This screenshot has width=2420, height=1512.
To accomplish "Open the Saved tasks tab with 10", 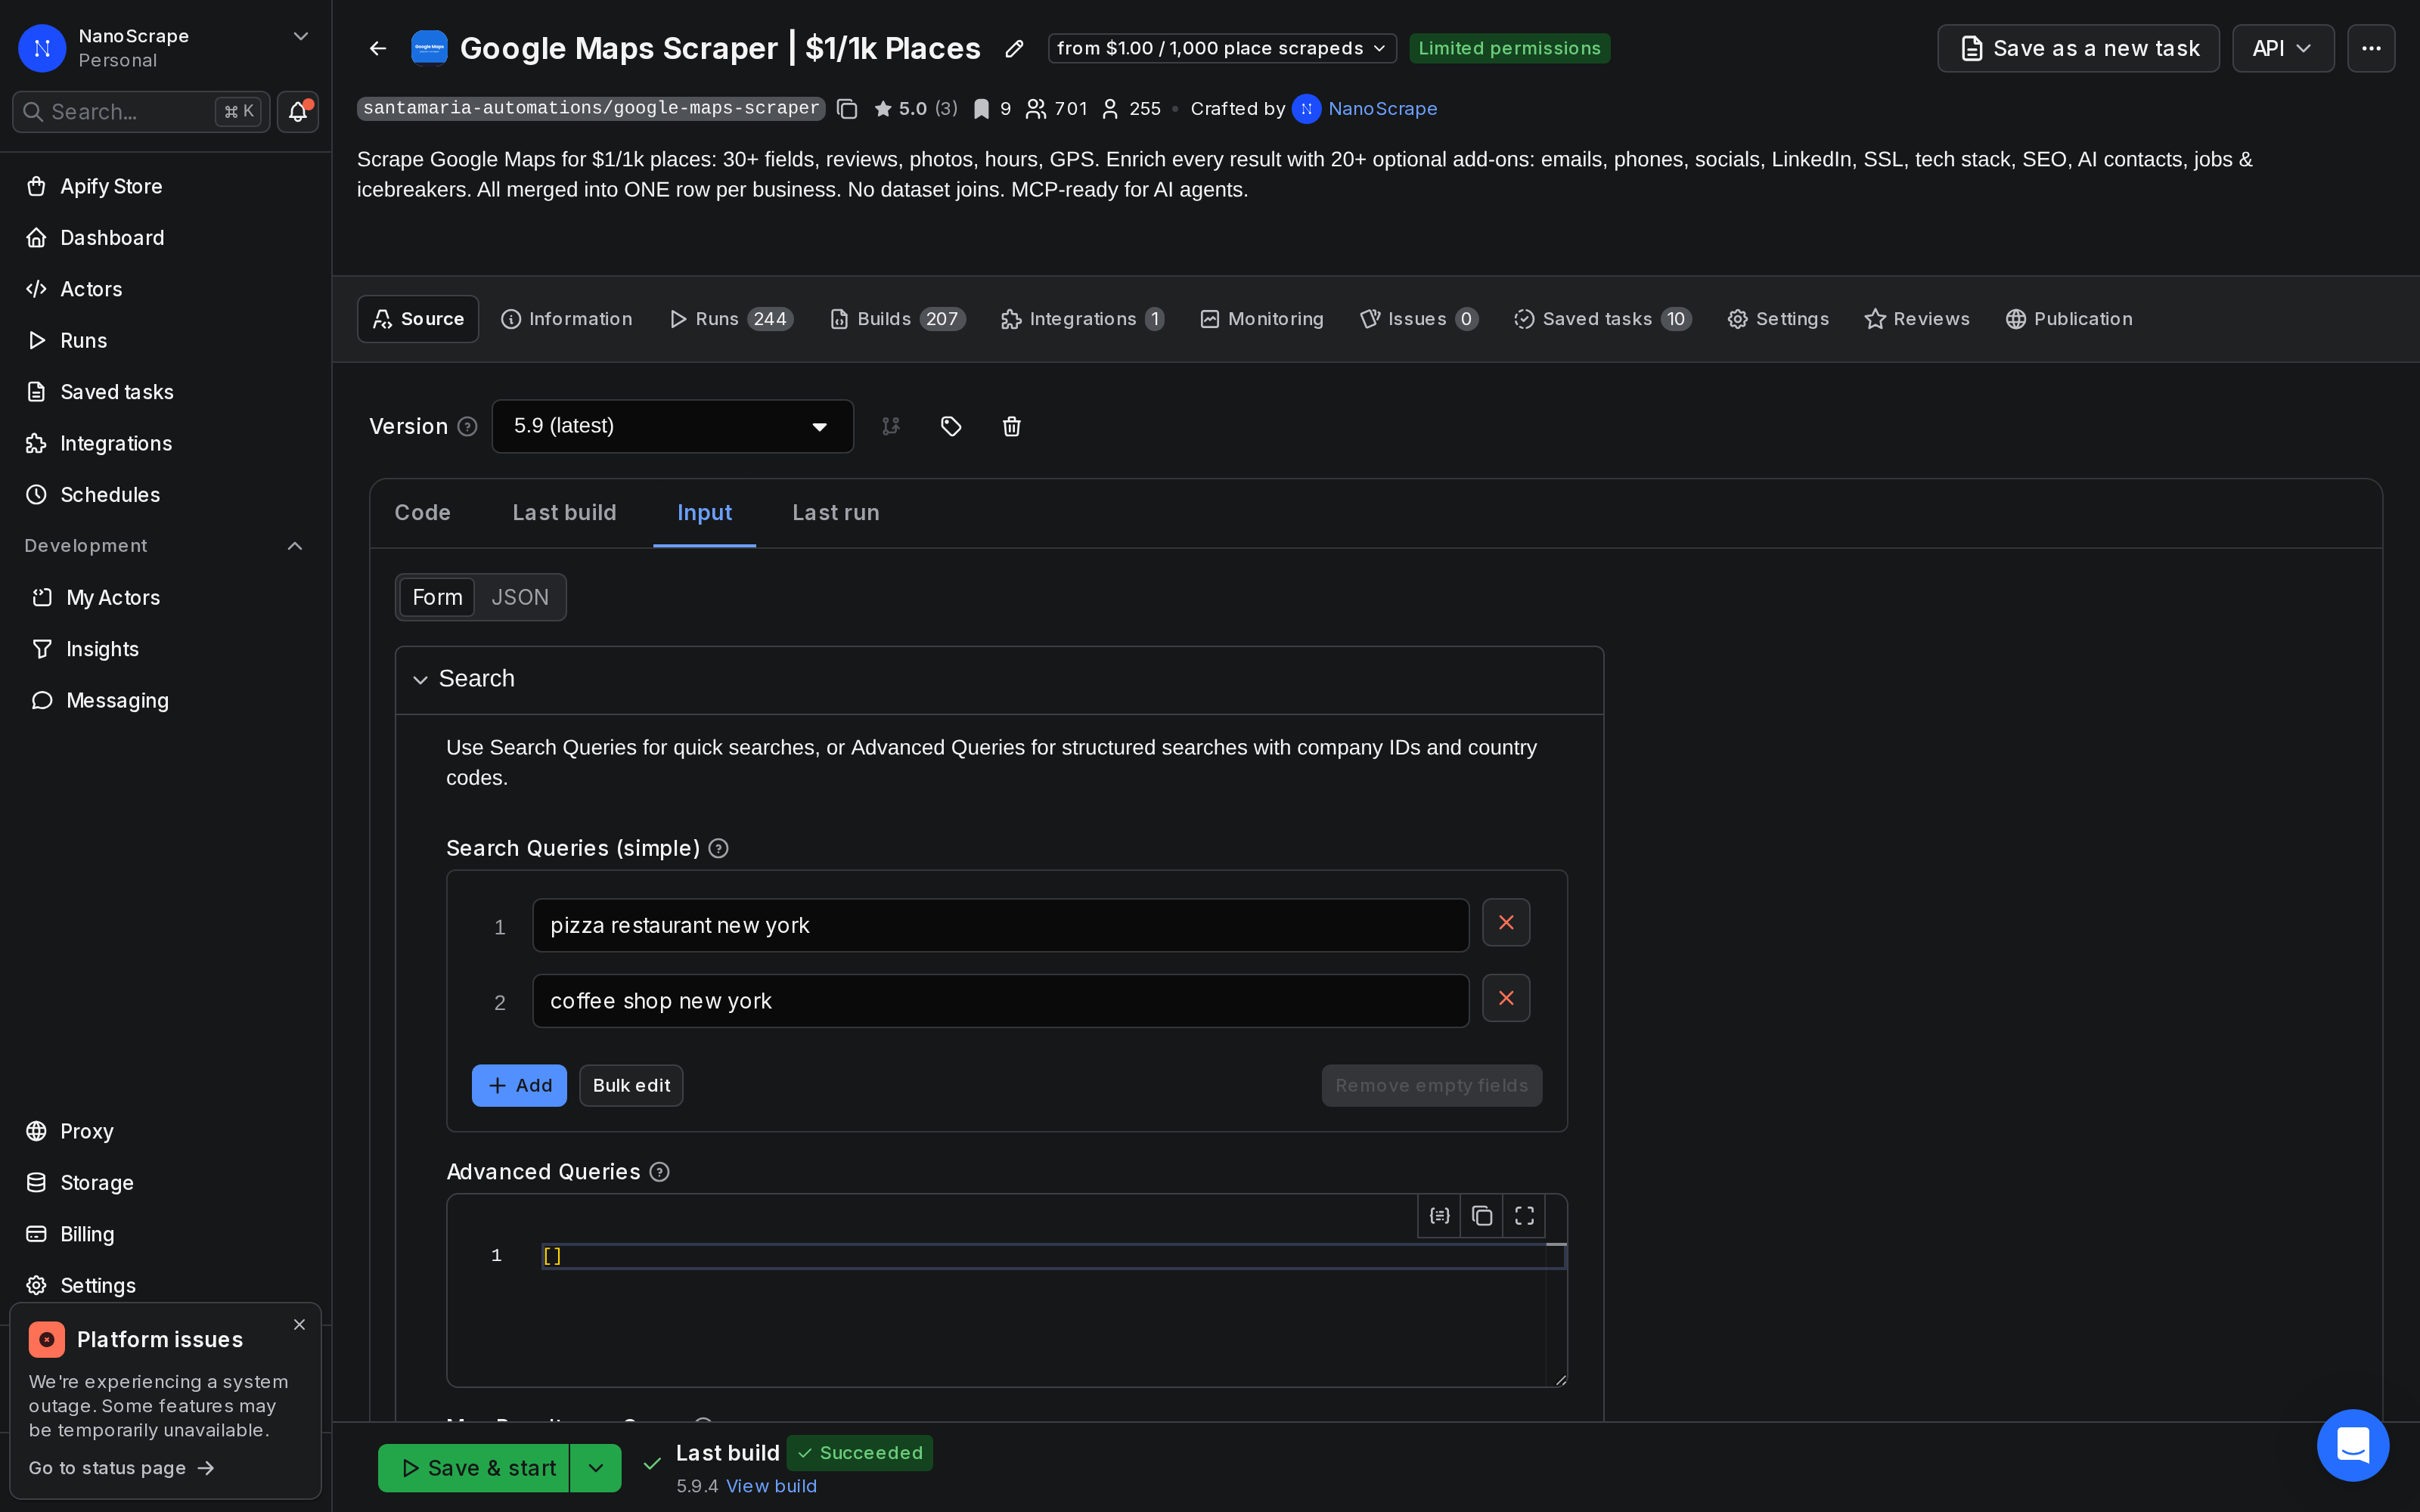I will coord(1602,319).
